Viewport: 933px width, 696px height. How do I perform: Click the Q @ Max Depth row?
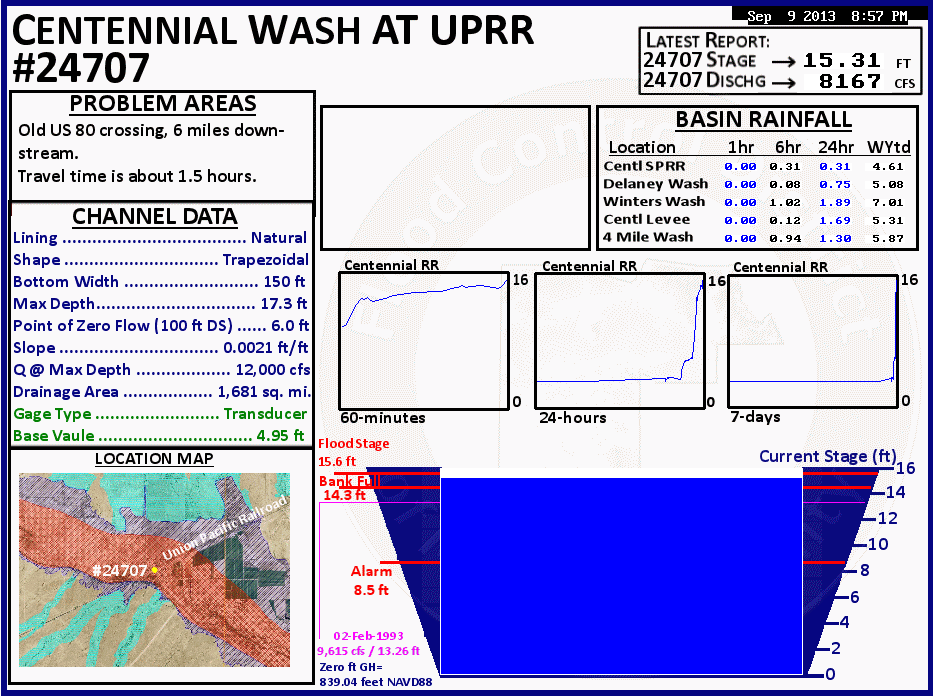162,370
